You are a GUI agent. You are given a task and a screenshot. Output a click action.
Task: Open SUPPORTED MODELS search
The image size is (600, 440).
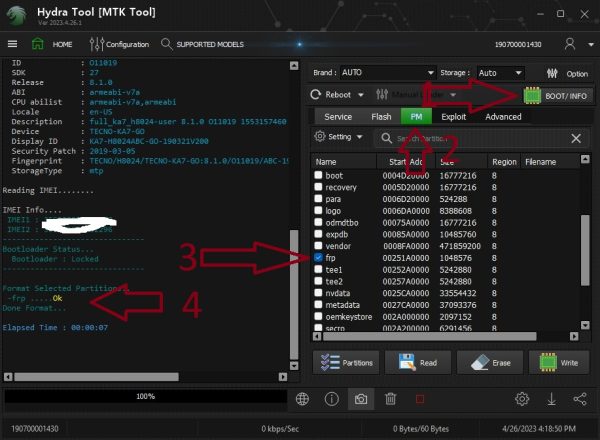point(166,44)
